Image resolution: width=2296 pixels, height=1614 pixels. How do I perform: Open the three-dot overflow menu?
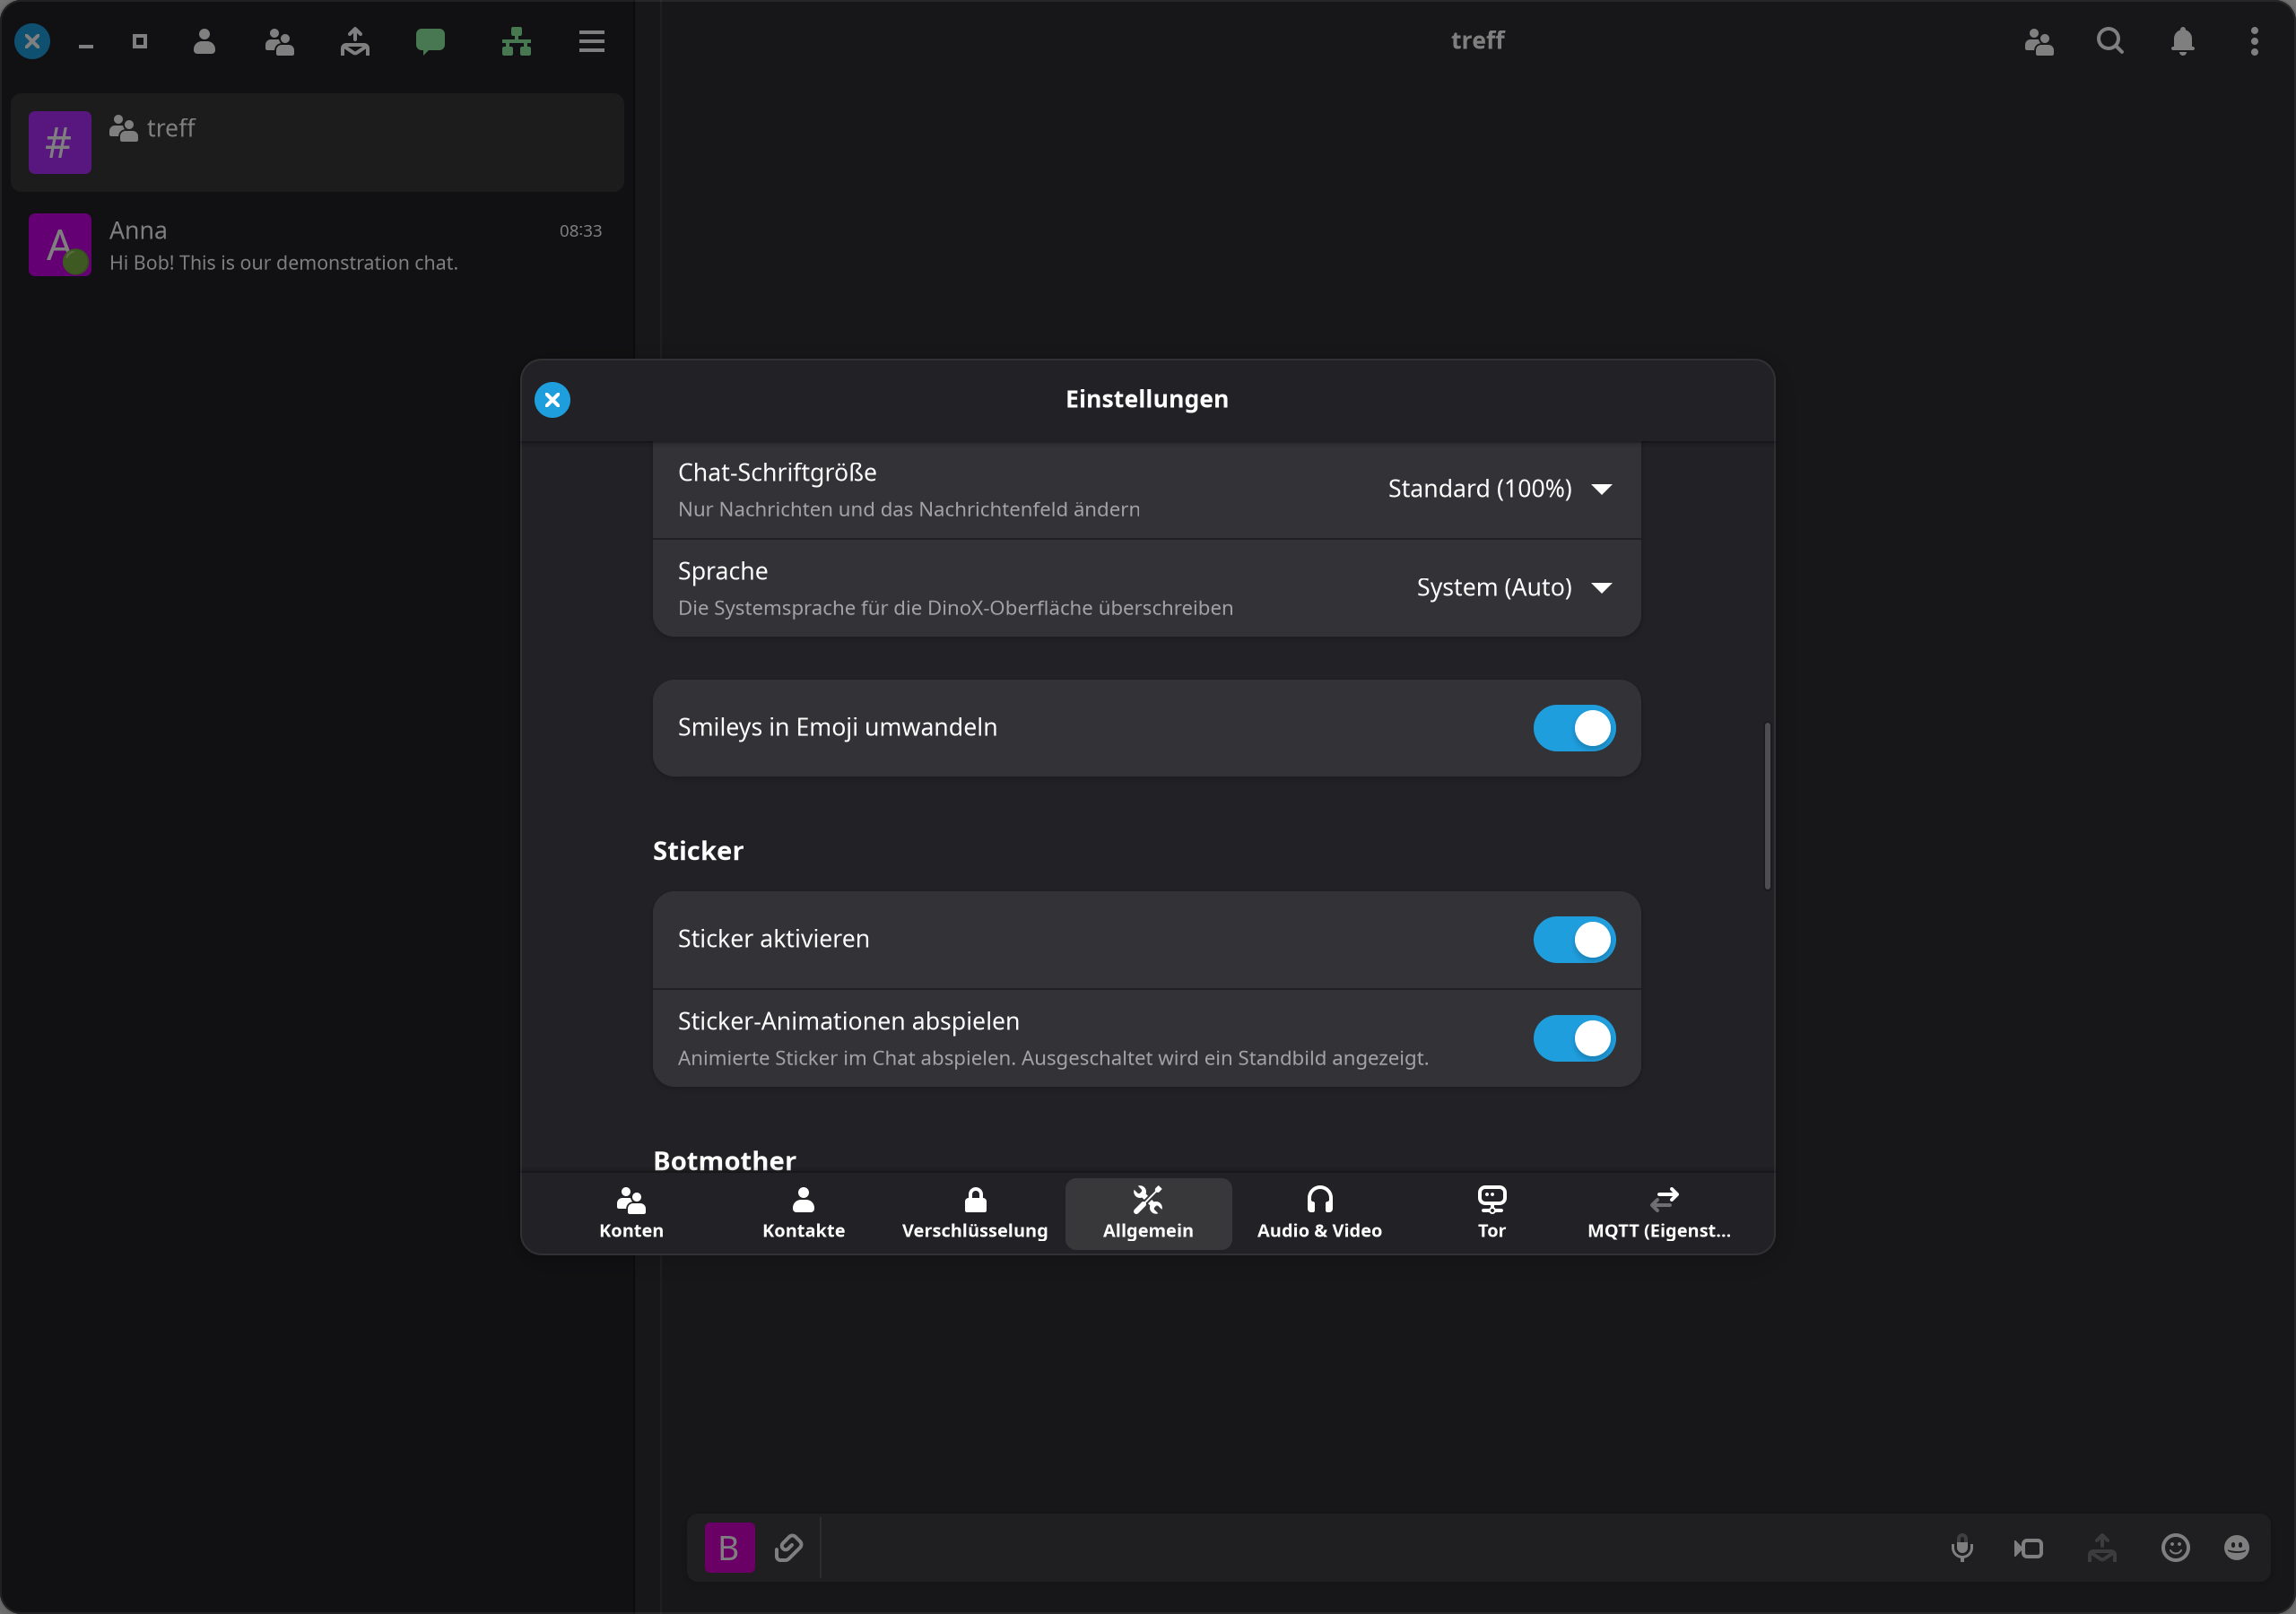(x=2254, y=41)
